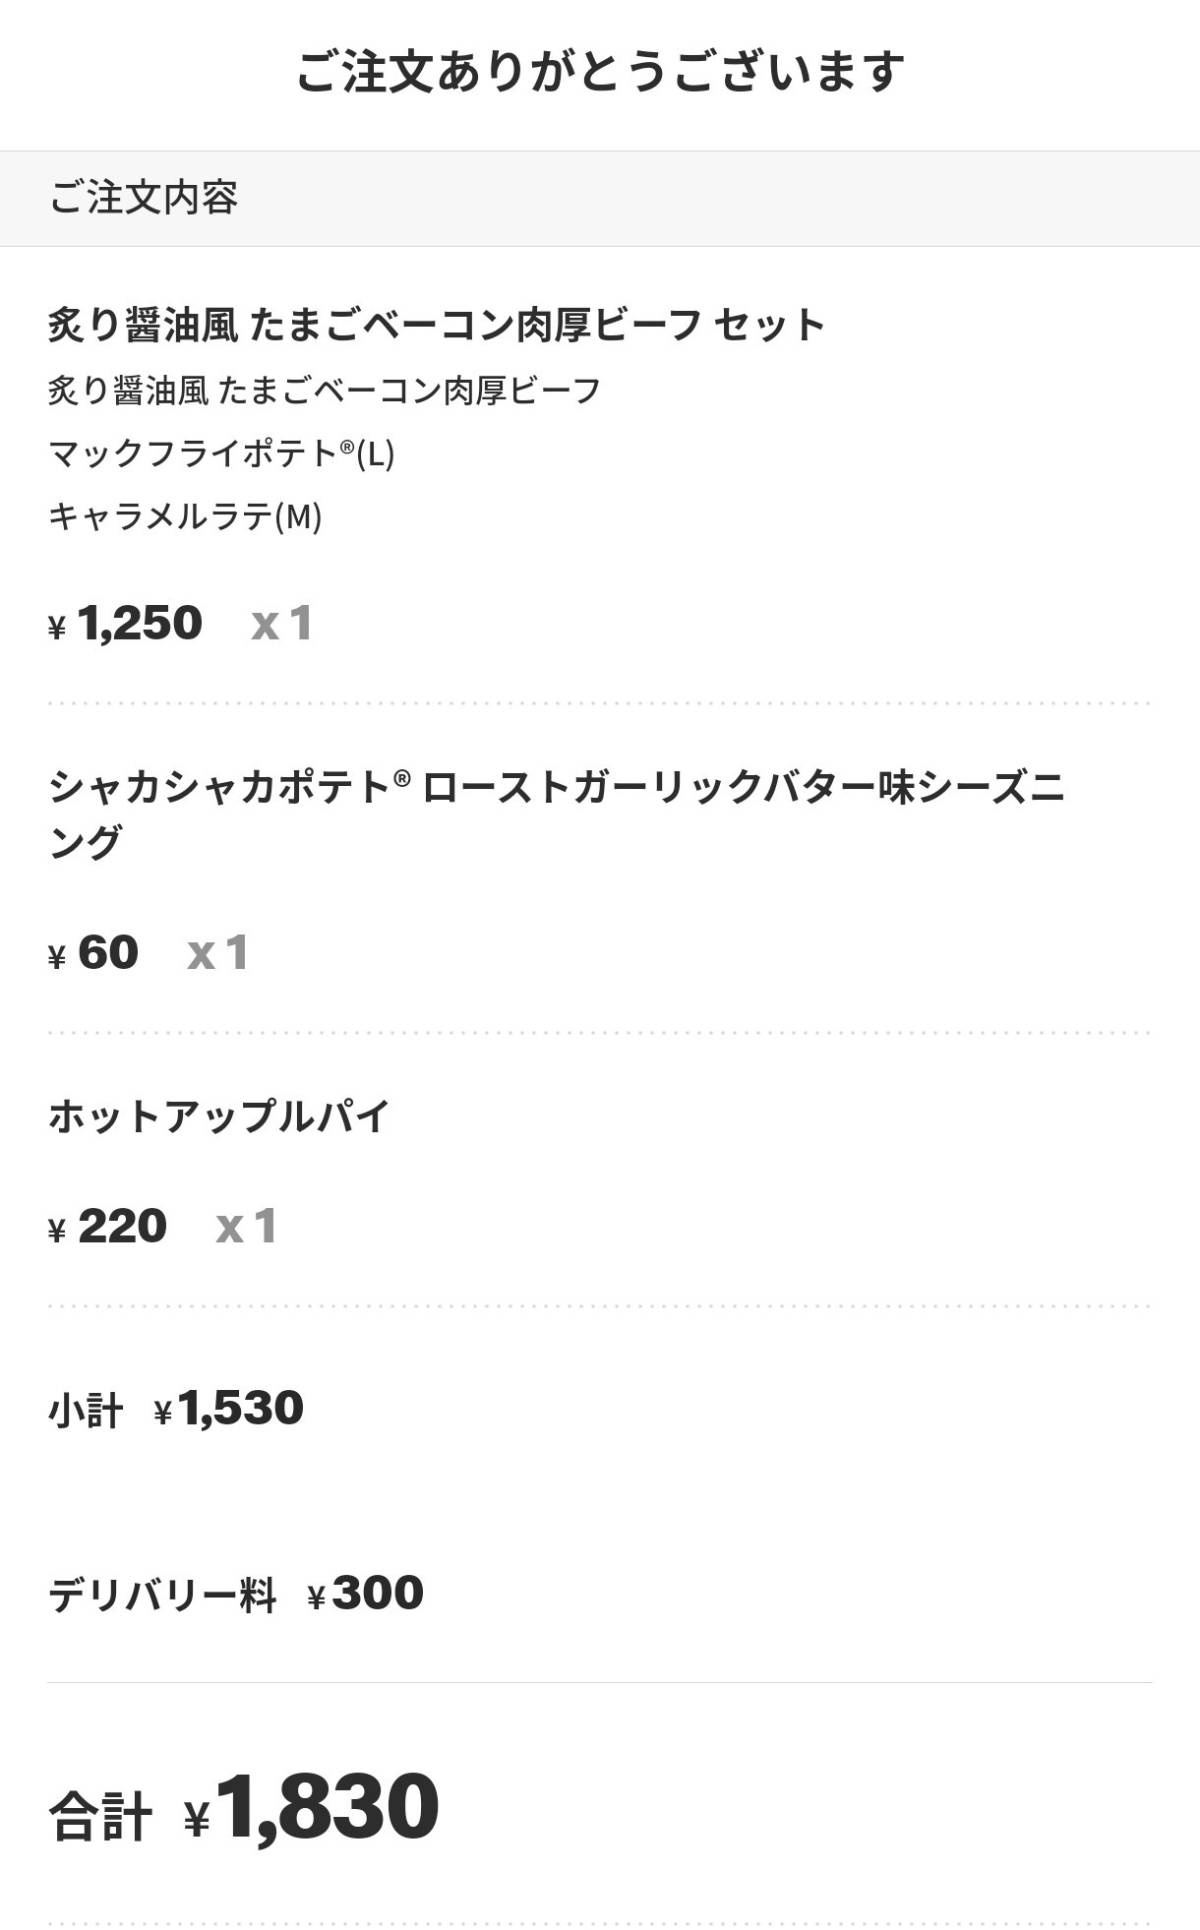1200x1930 pixels.
Task: Click the x1 quantity beside ¥220
Action: [x=246, y=1226]
